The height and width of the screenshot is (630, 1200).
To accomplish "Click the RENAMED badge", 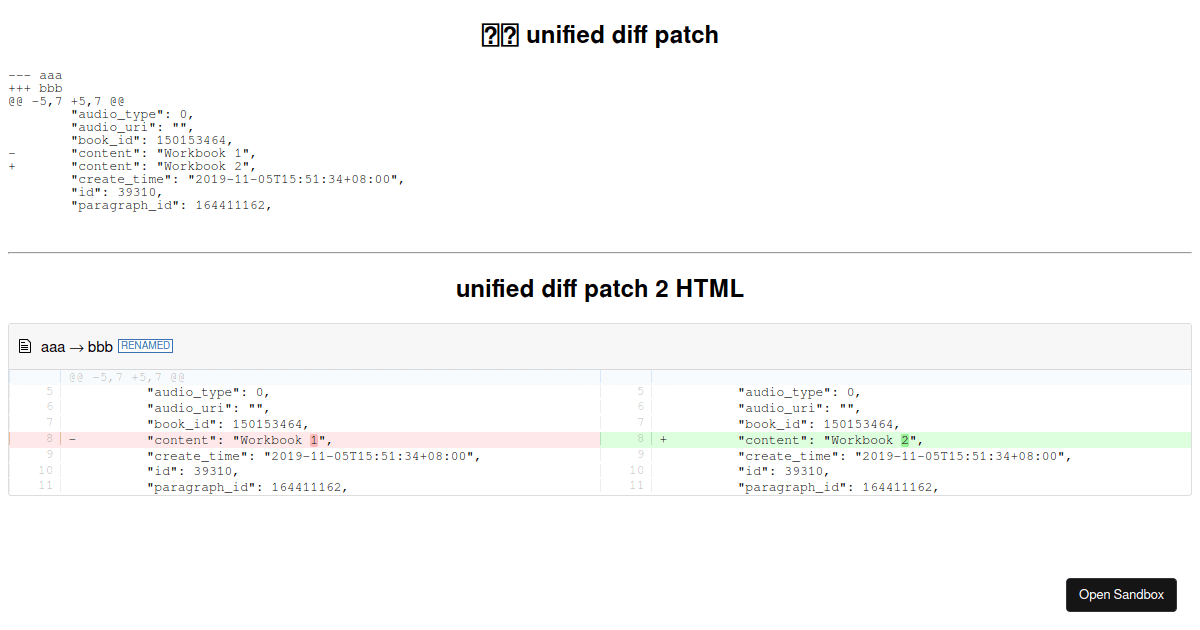I will click(x=145, y=346).
